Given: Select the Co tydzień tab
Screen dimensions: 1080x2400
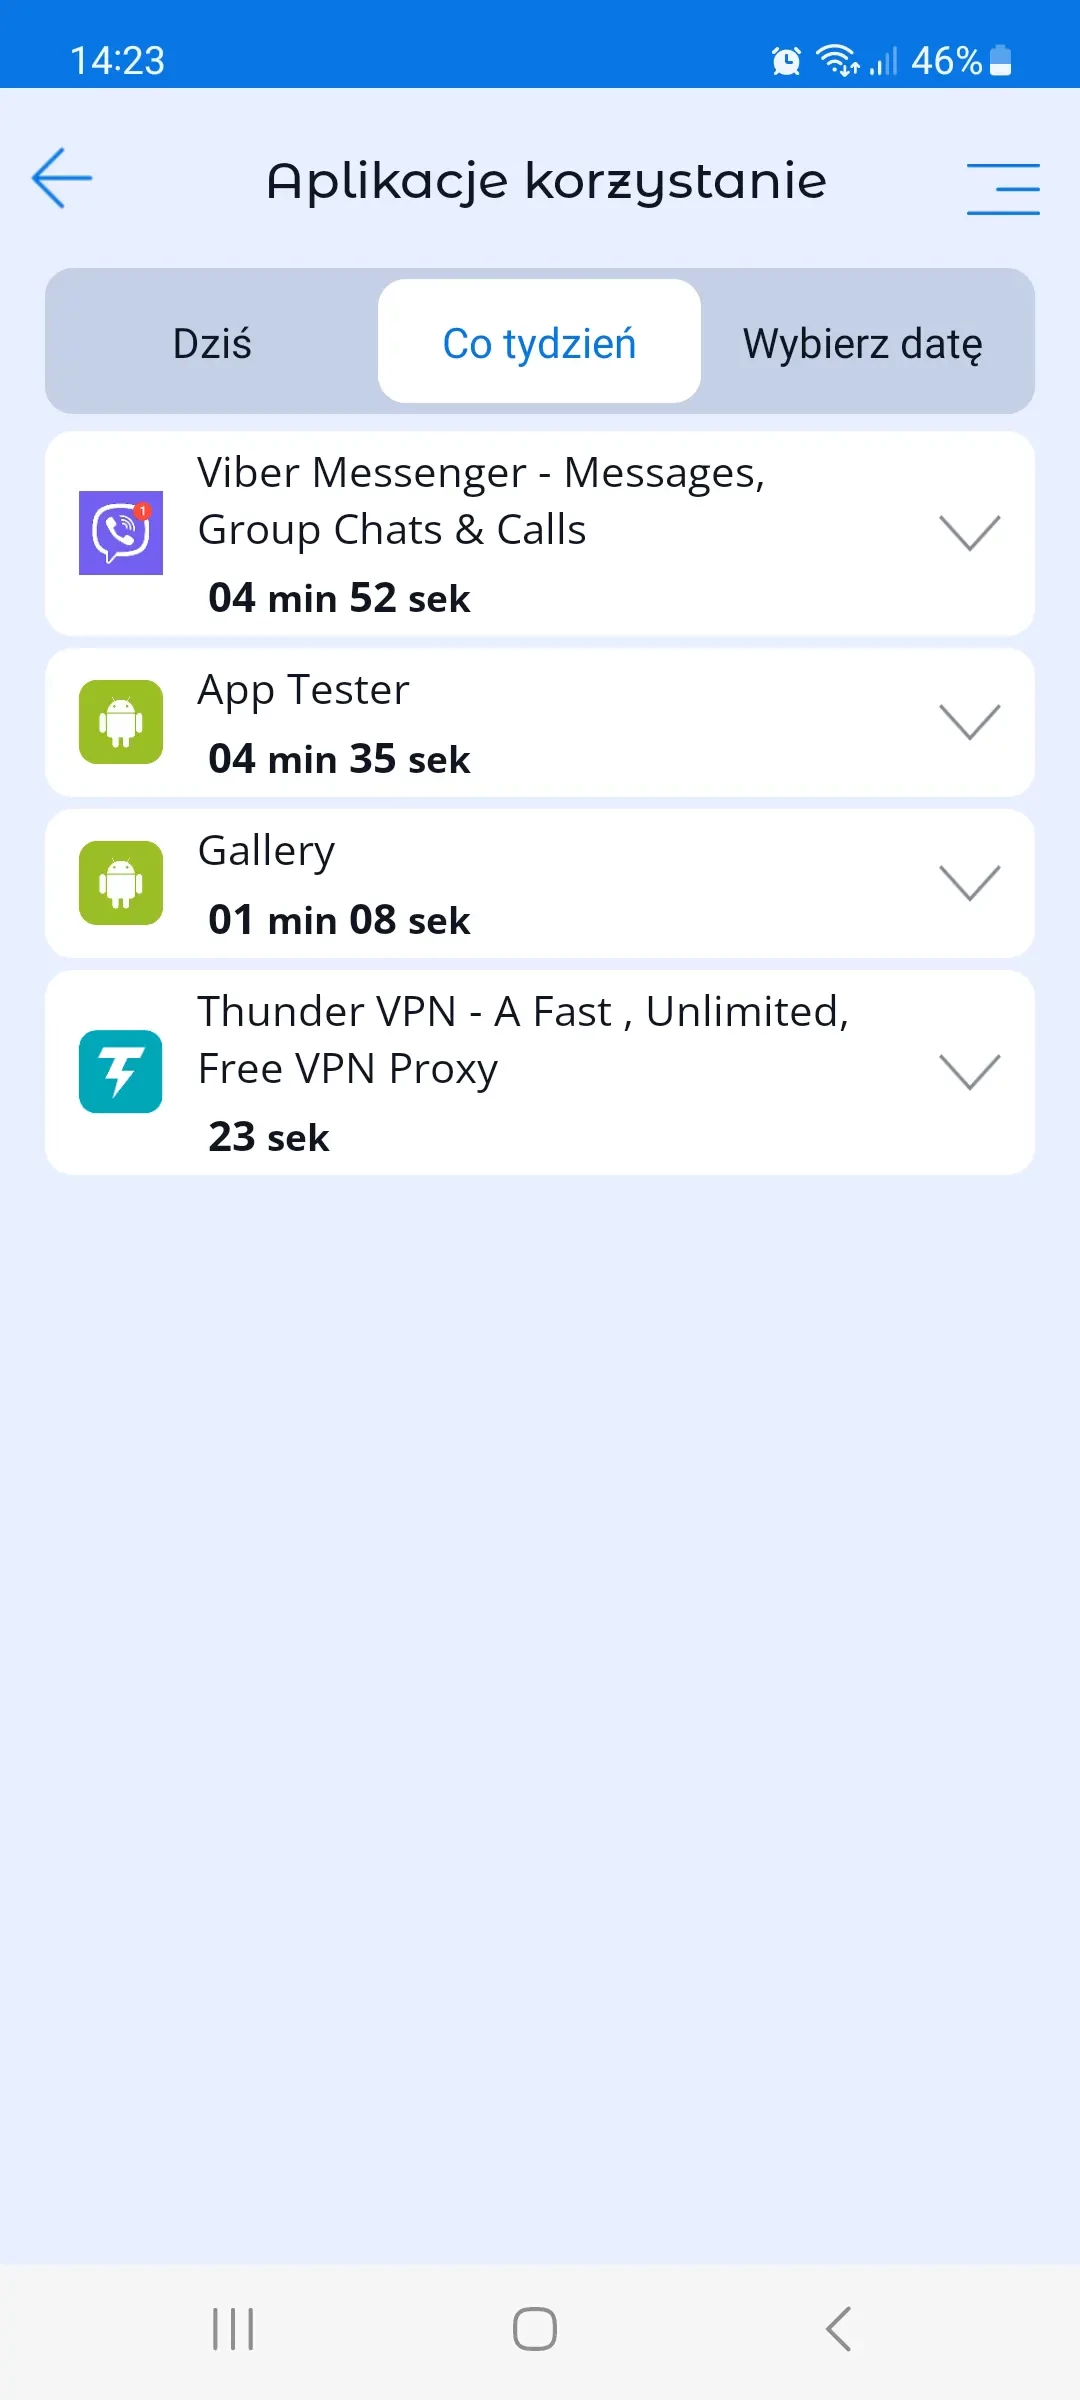Looking at the screenshot, I should 539,343.
